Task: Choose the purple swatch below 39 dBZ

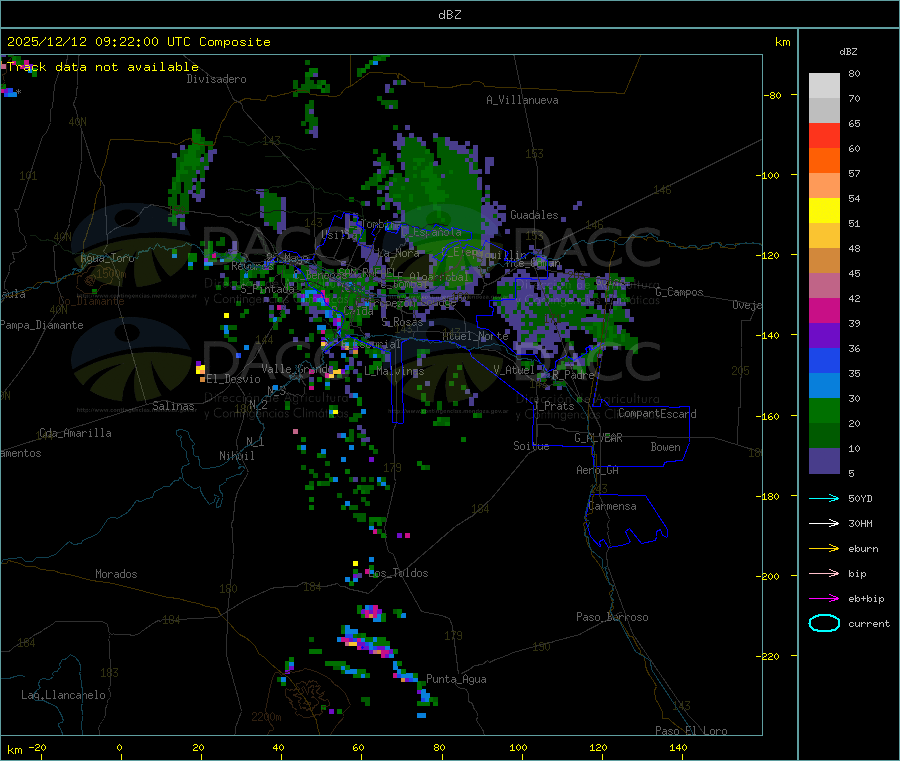Action: pos(824,336)
